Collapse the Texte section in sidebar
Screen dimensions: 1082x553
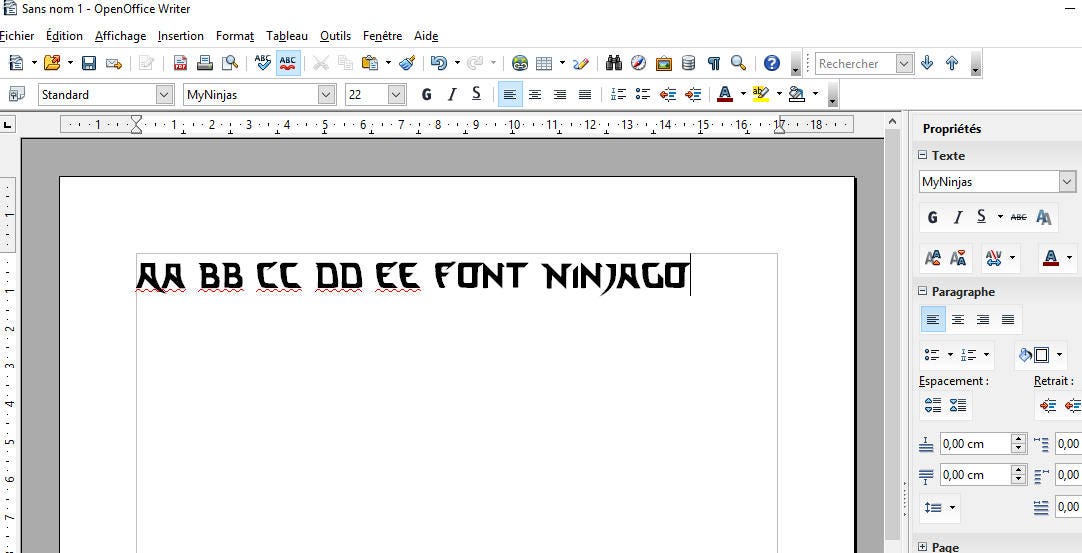click(923, 155)
